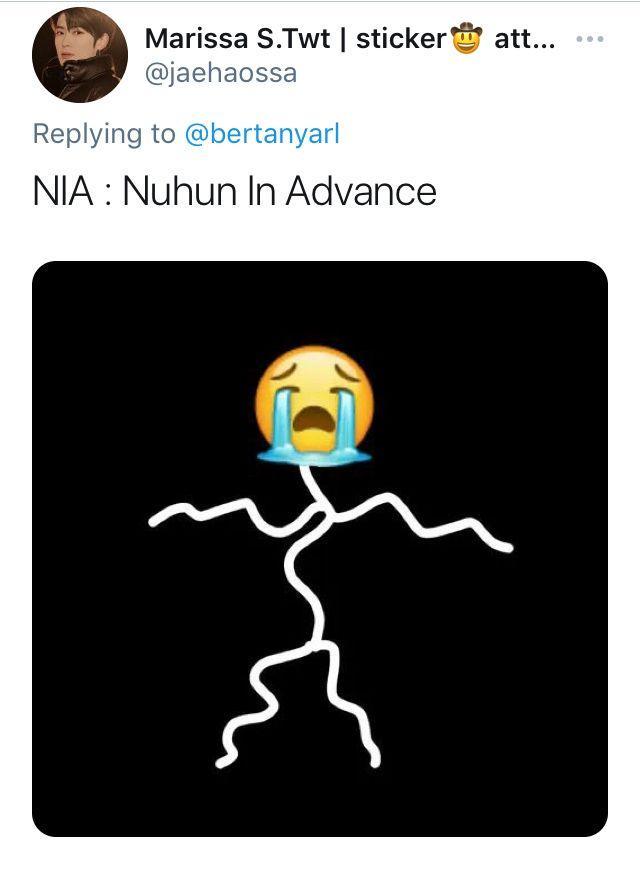Click the truncated "att..." part of name

click(524, 39)
